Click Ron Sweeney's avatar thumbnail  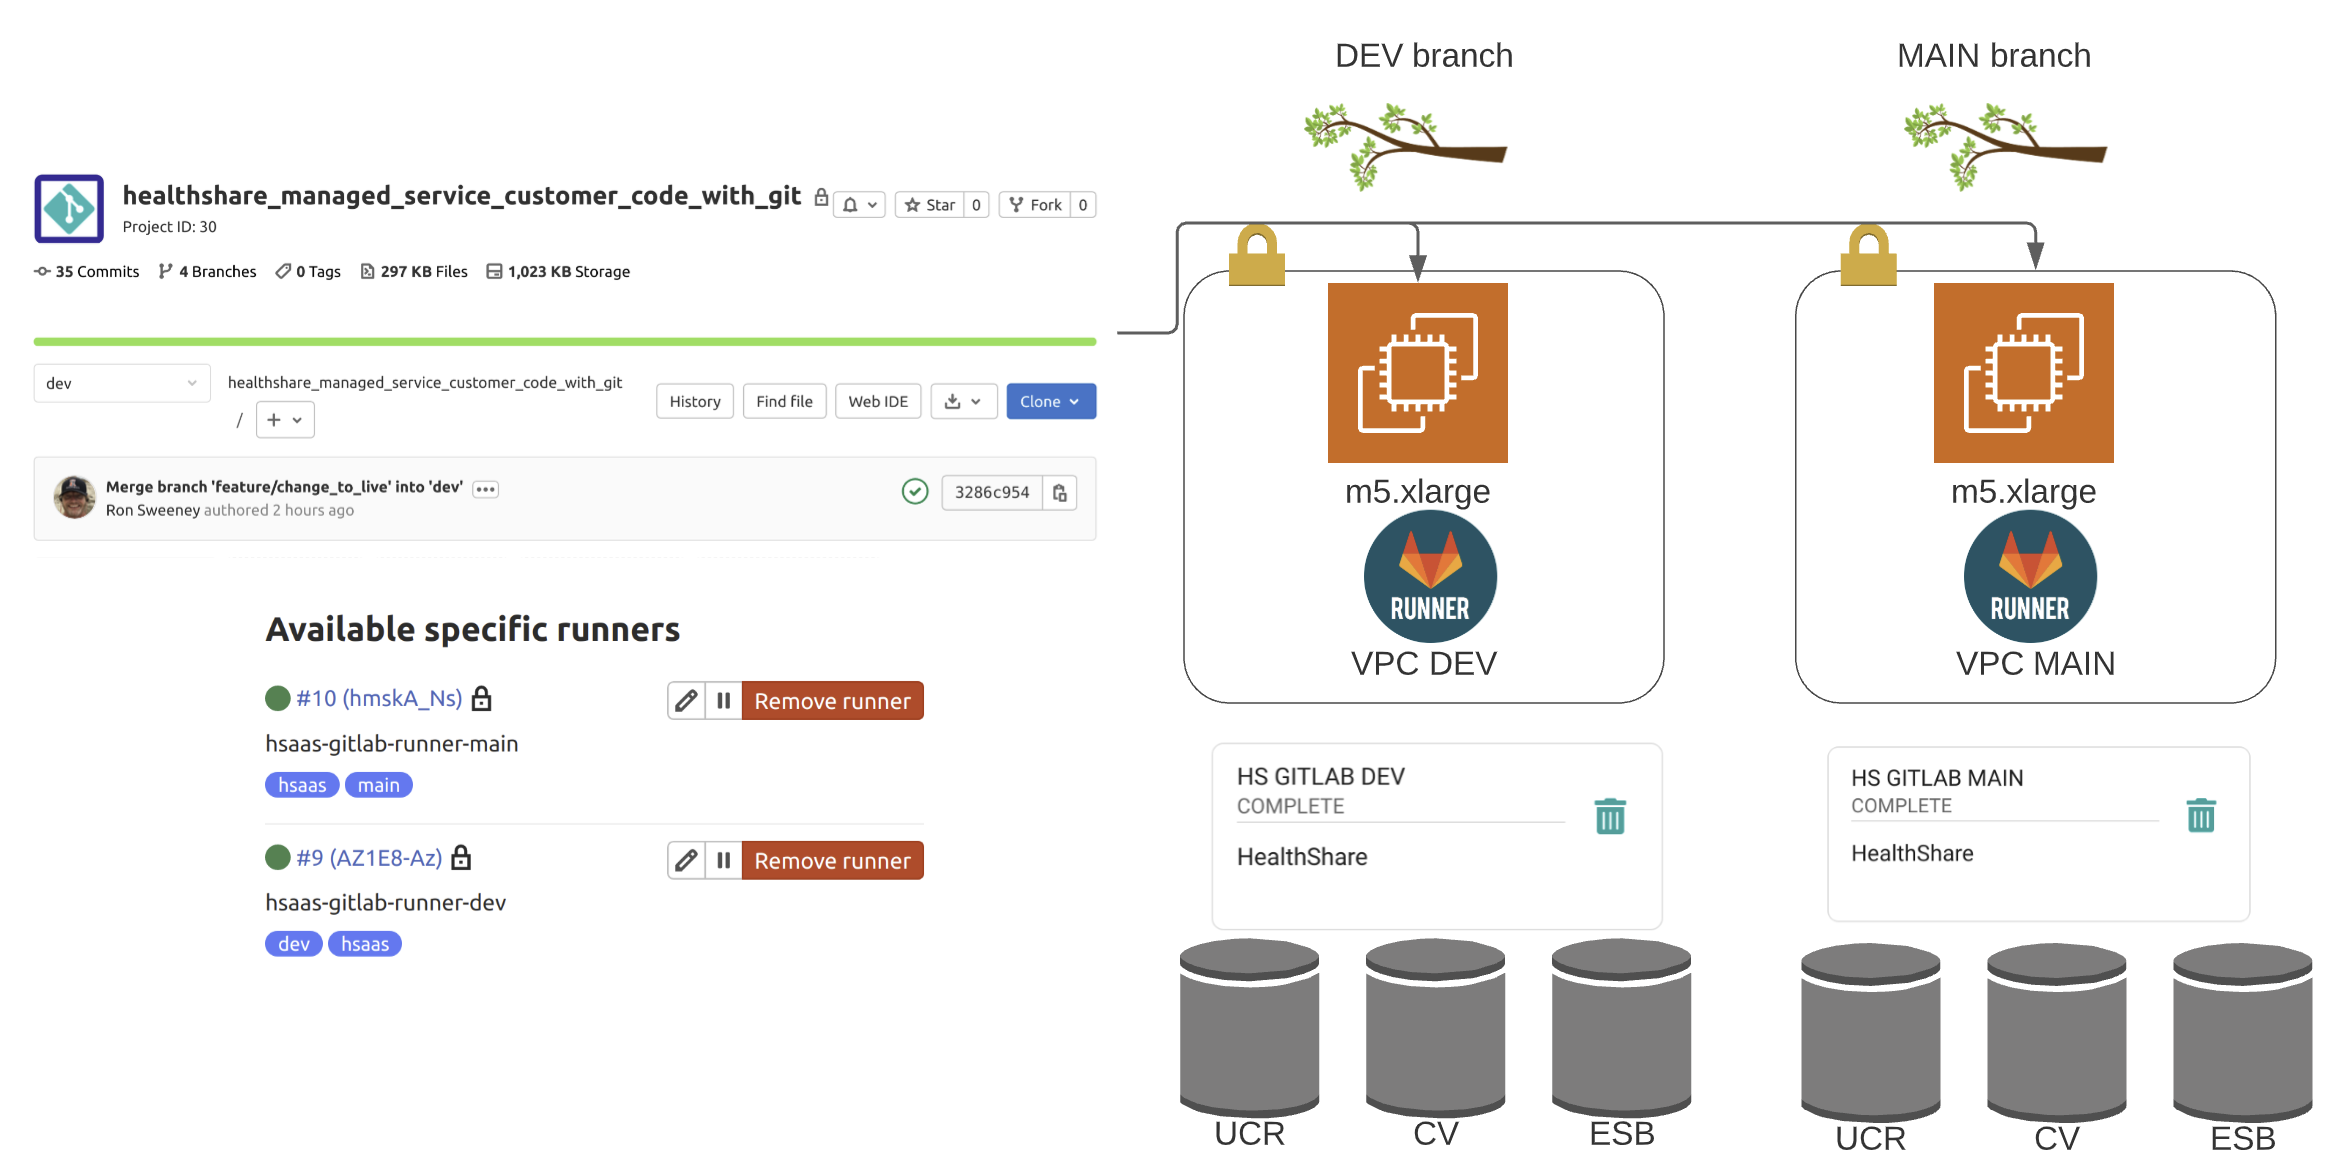(74, 497)
